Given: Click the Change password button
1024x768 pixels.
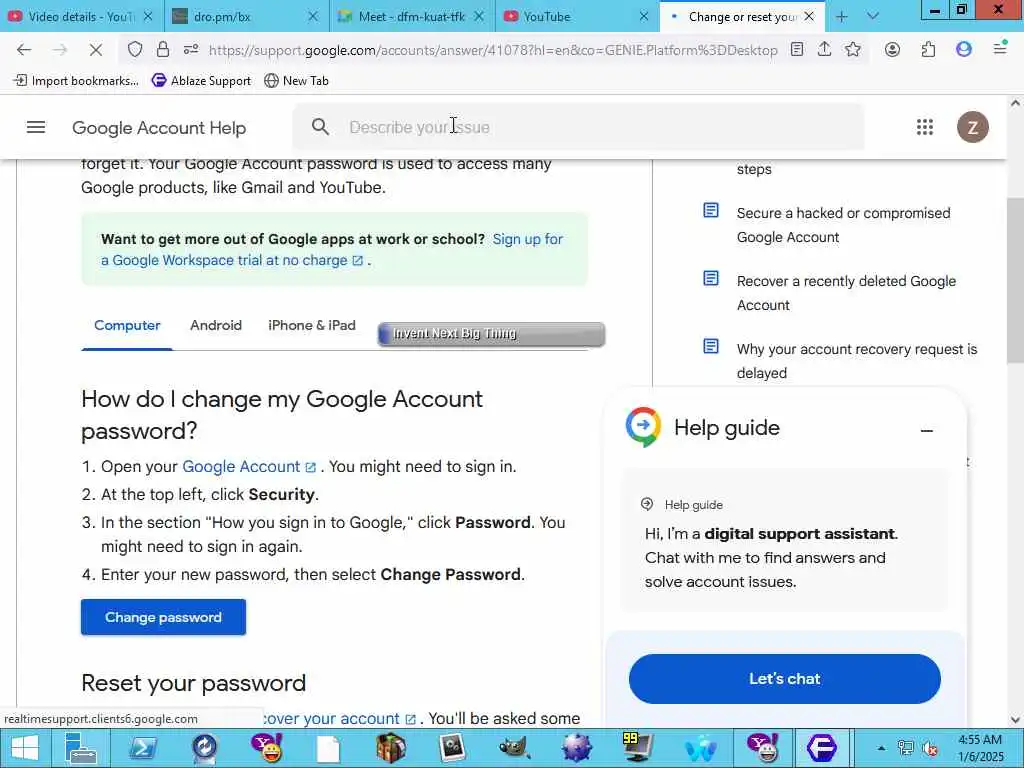Looking at the screenshot, I should [163, 617].
